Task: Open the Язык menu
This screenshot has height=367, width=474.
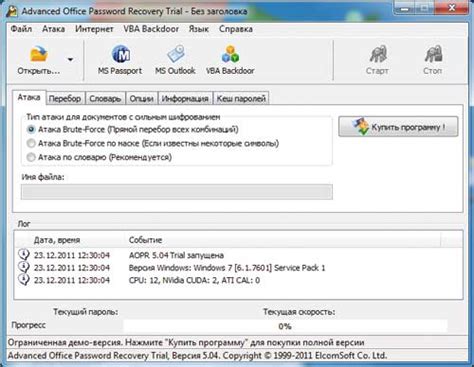Action: point(199,29)
